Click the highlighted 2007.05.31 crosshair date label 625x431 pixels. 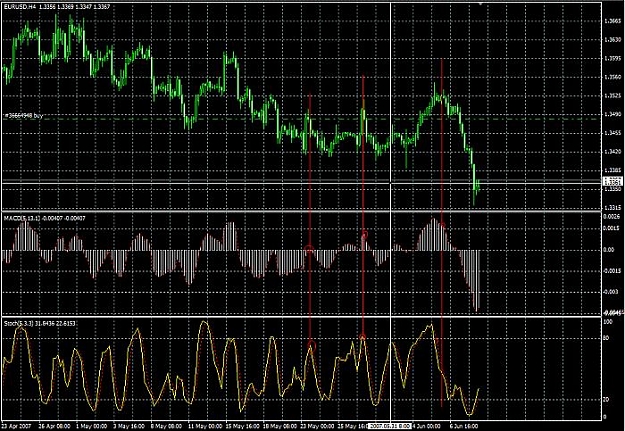pos(390,426)
